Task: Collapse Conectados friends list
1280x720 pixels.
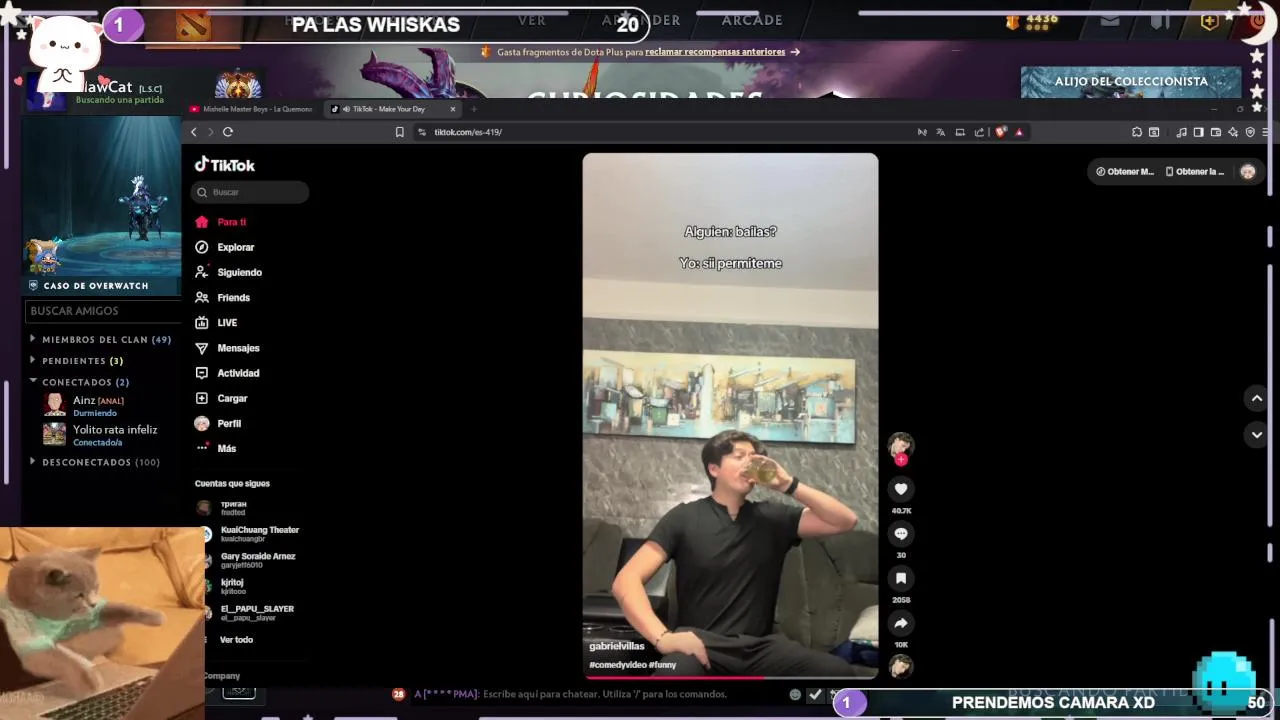Action: 81,382
